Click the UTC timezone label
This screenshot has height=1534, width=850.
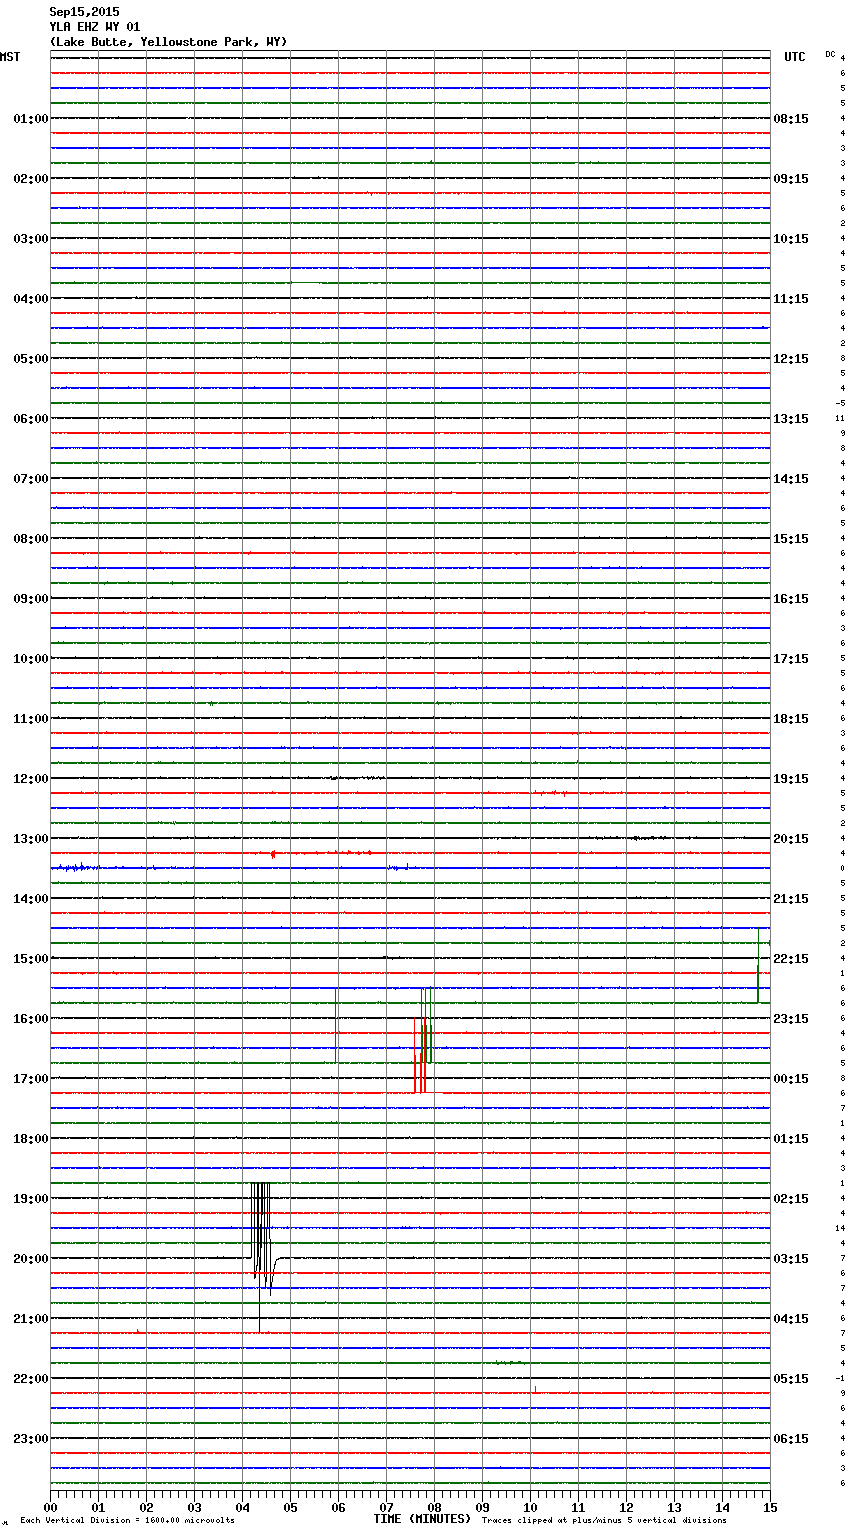pos(794,57)
